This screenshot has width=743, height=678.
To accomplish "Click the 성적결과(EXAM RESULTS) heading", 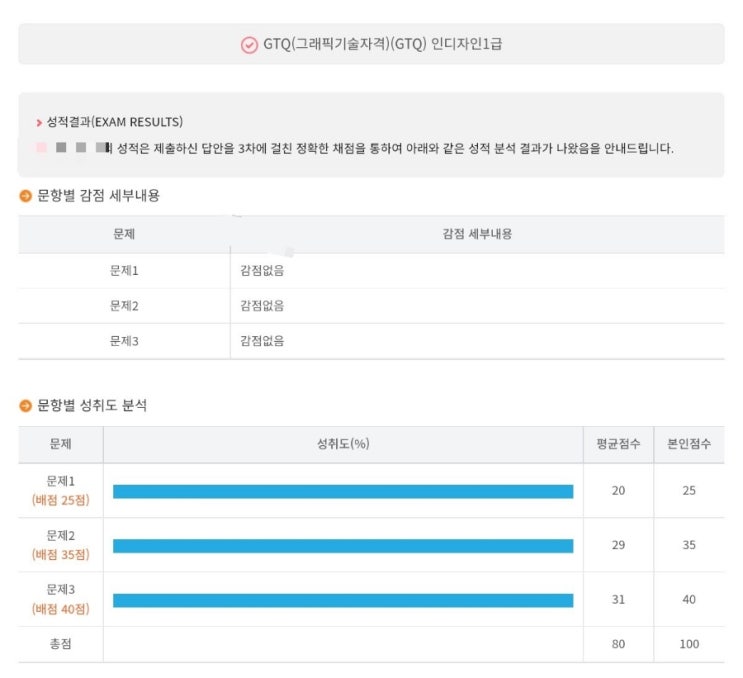I will 115,122.
